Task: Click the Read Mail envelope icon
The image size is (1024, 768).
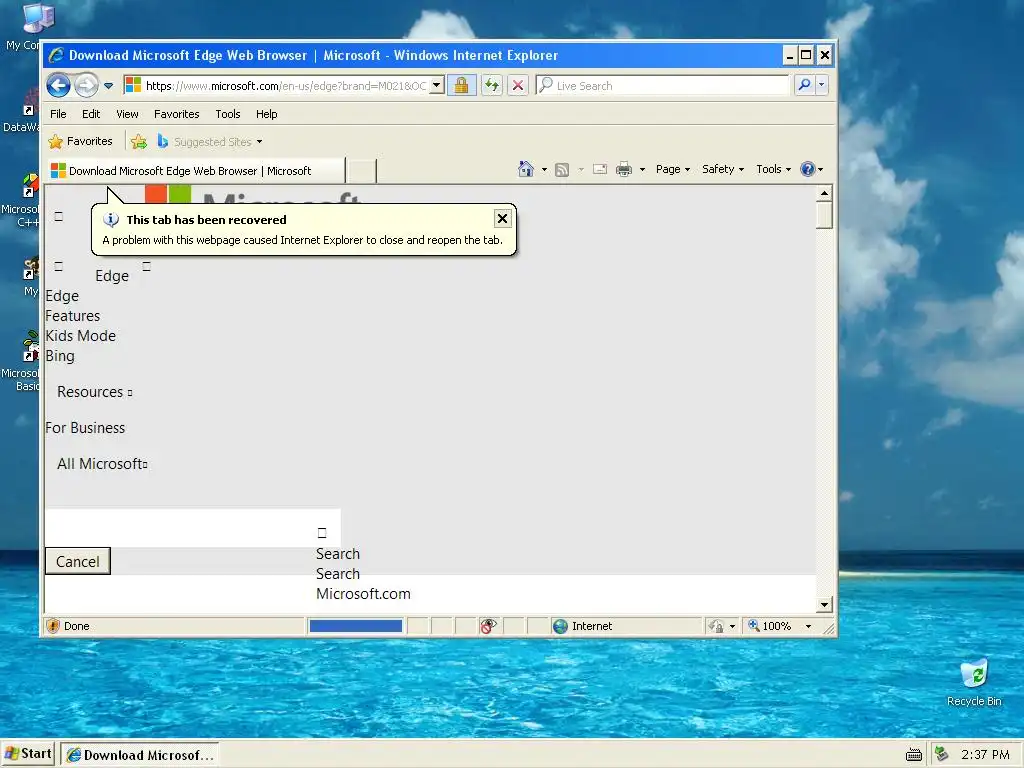Action: point(600,169)
